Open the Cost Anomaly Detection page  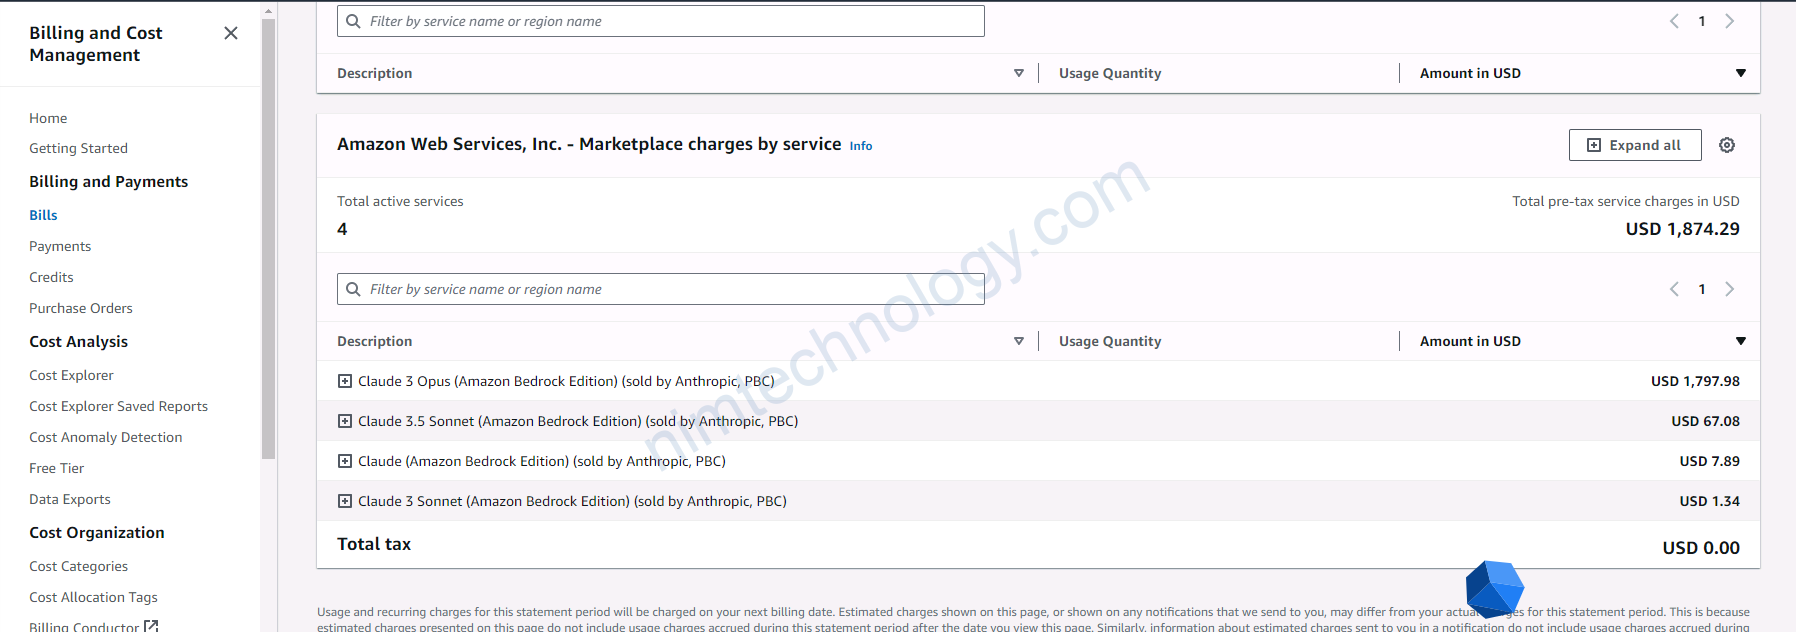click(105, 437)
